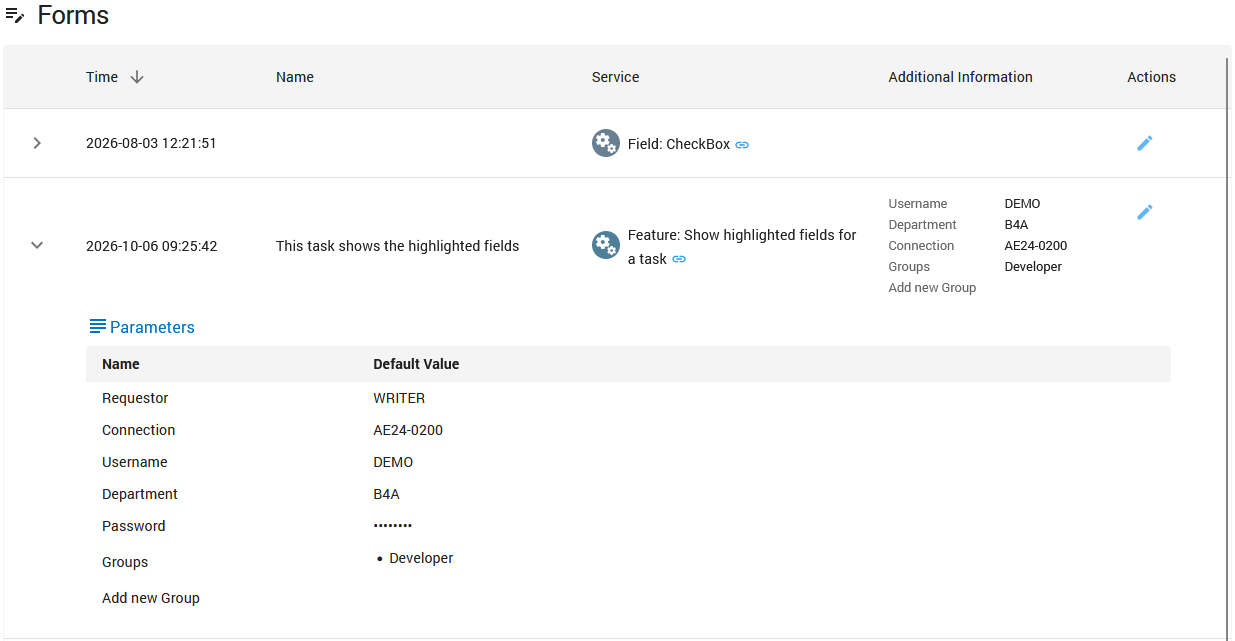Click the WRITER default value
This screenshot has width=1235, height=641.
(399, 398)
